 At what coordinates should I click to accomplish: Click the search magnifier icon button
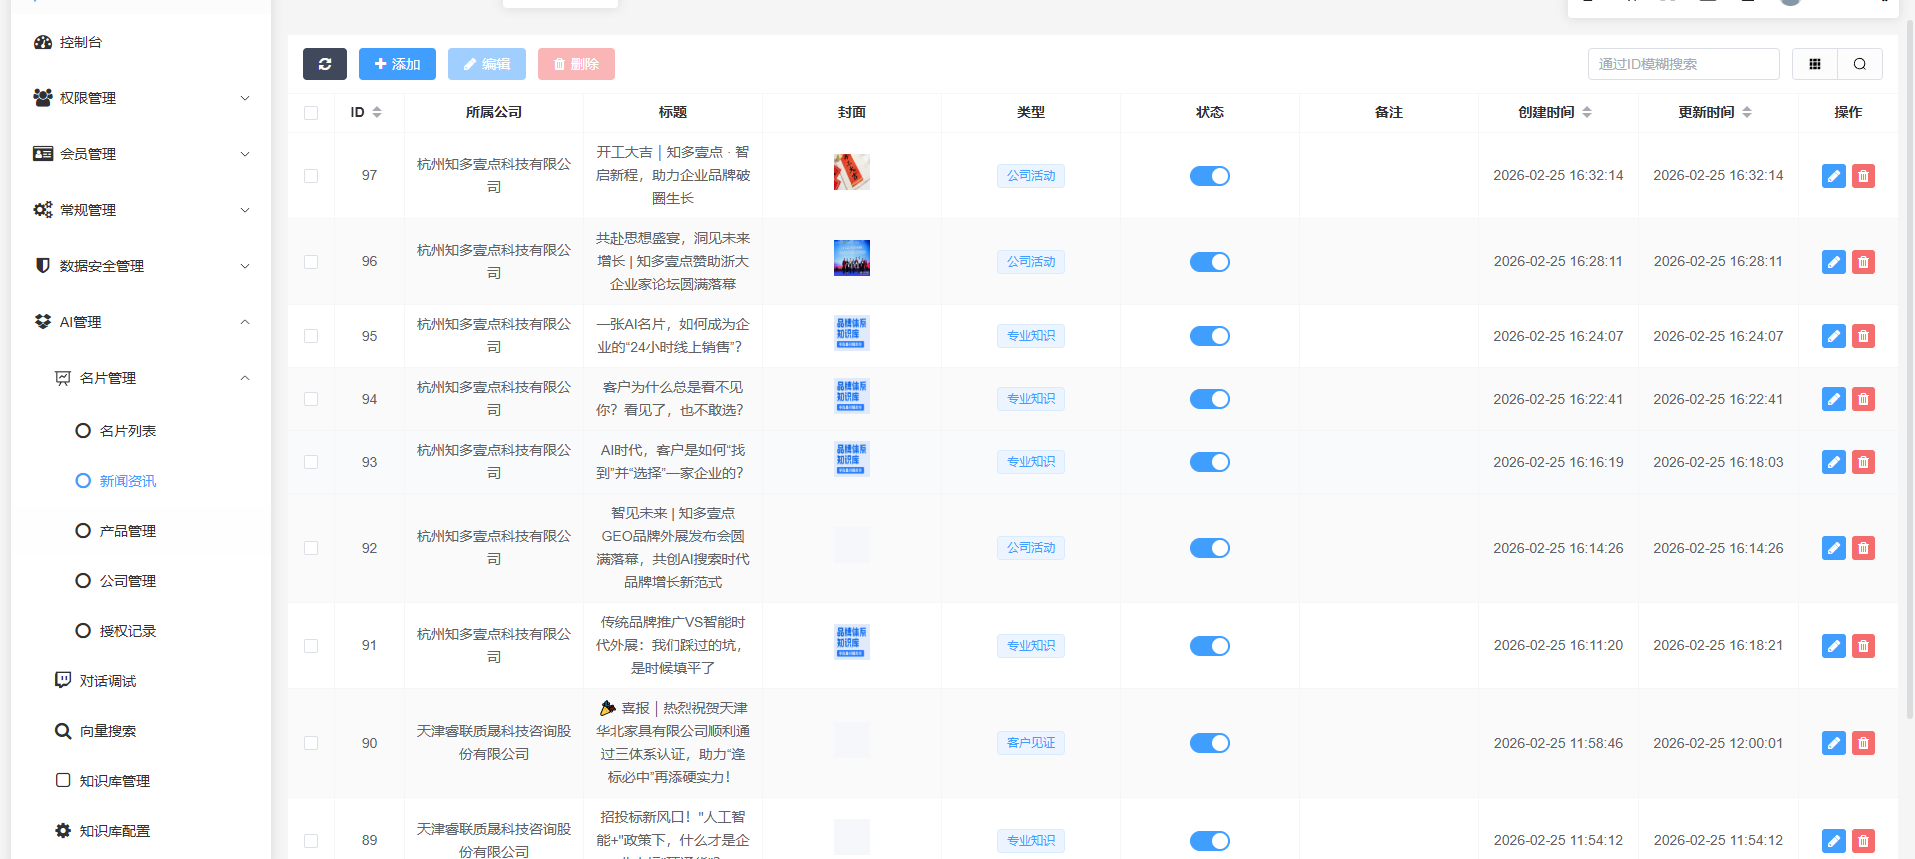click(1859, 64)
